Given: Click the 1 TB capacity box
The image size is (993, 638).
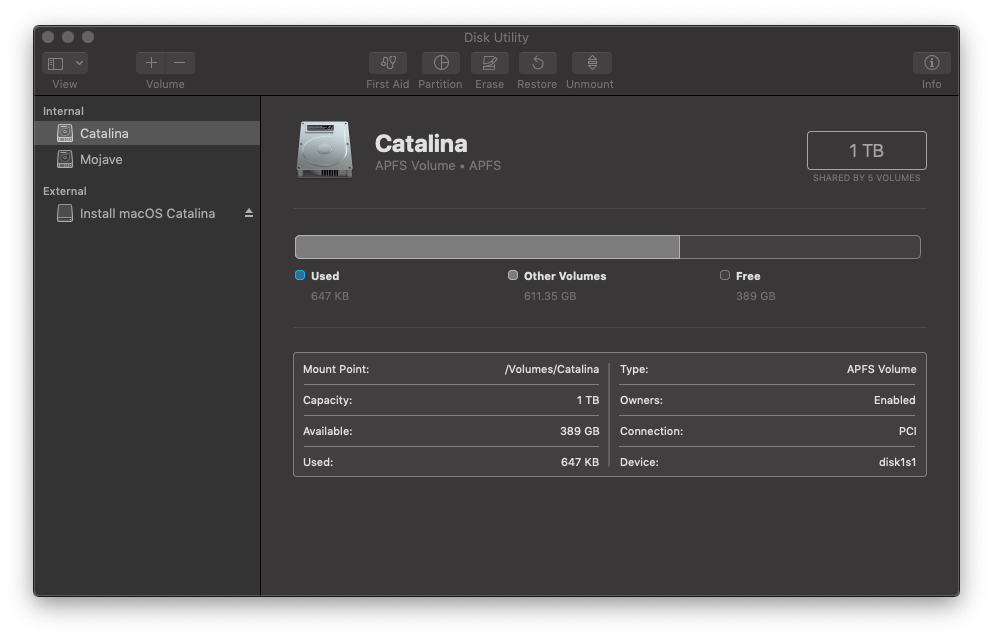Looking at the screenshot, I should [866, 150].
